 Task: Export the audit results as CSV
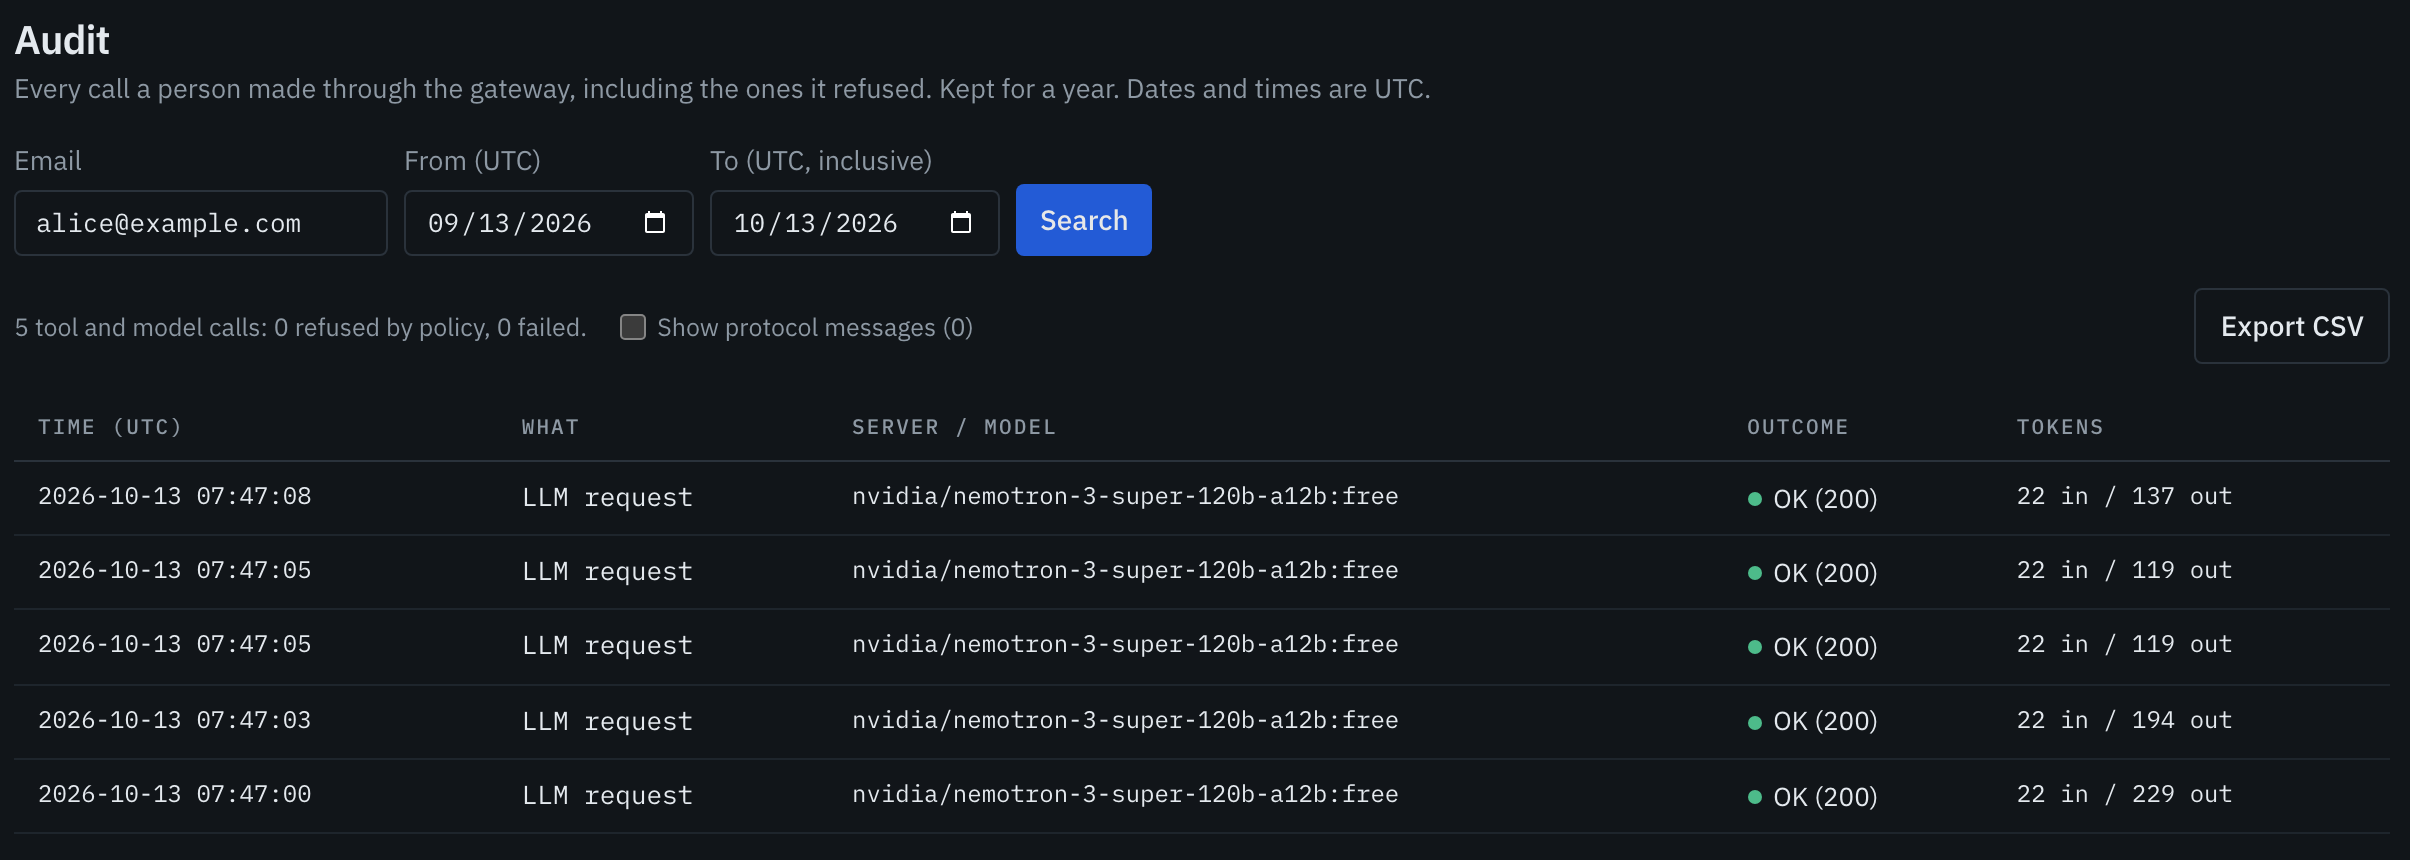(x=2291, y=326)
